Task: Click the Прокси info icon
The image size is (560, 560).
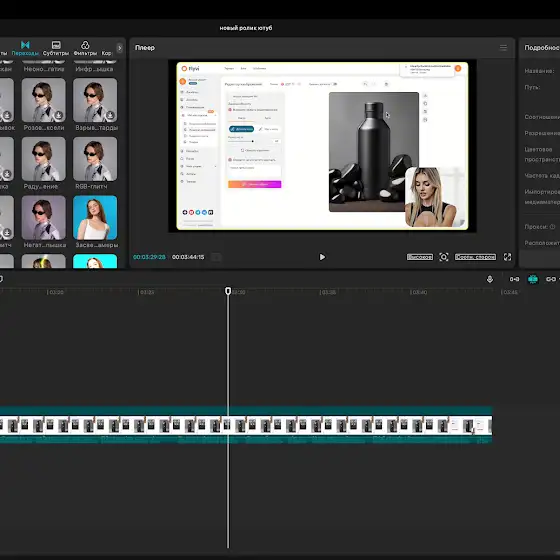Action: coord(552,226)
